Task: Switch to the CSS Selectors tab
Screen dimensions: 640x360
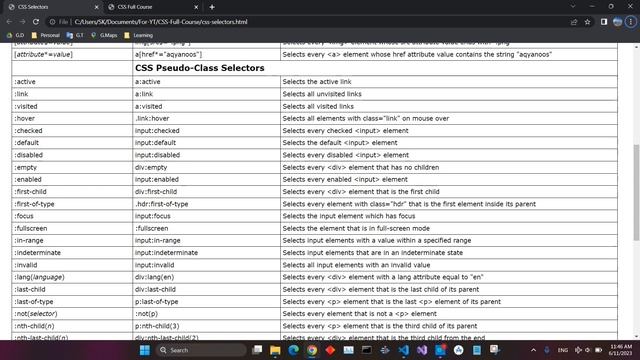Action: tap(52, 7)
